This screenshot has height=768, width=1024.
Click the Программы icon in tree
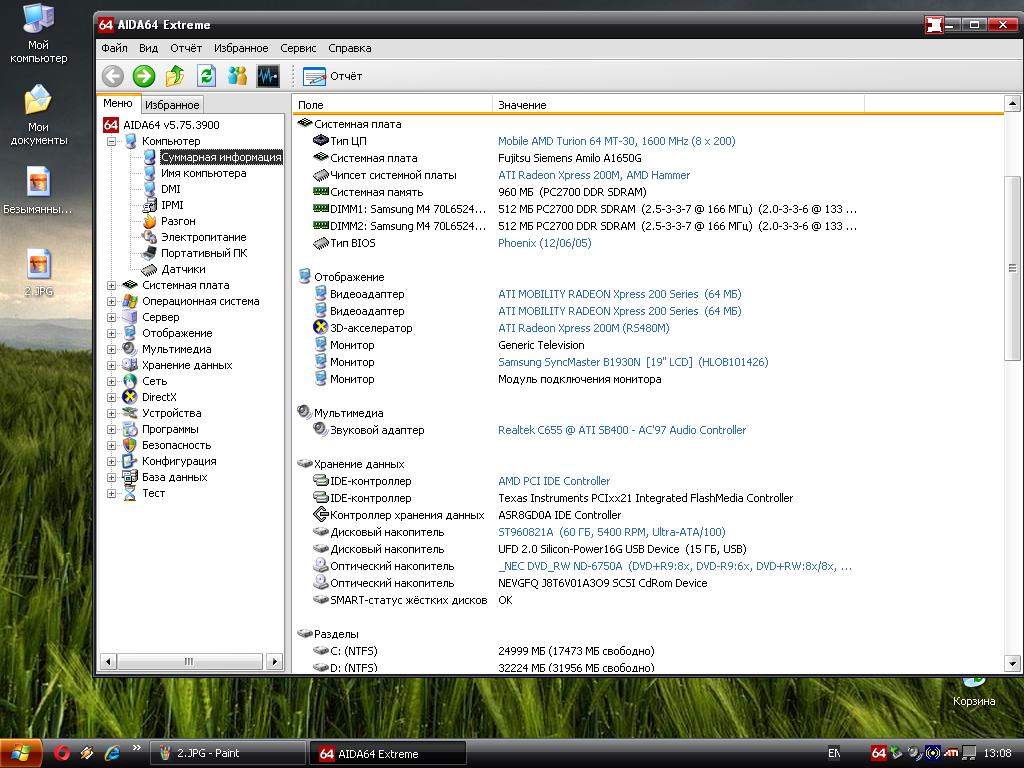click(130, 429)
